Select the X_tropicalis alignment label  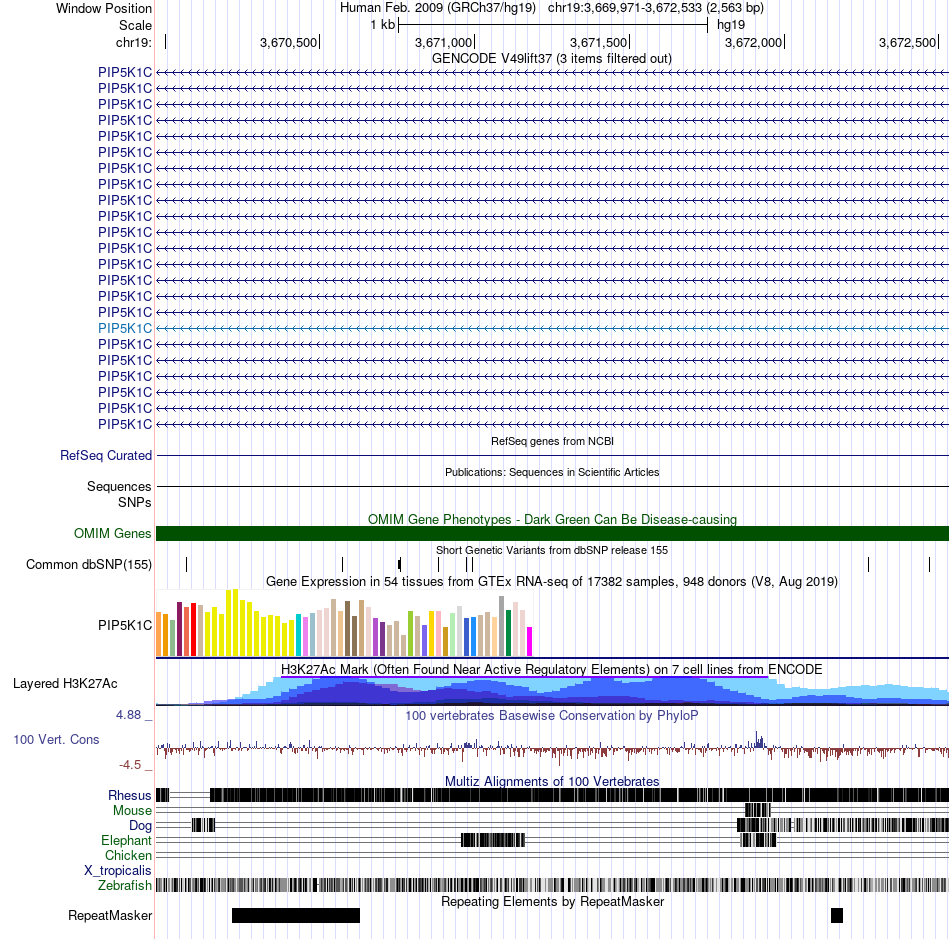point(118,871)
